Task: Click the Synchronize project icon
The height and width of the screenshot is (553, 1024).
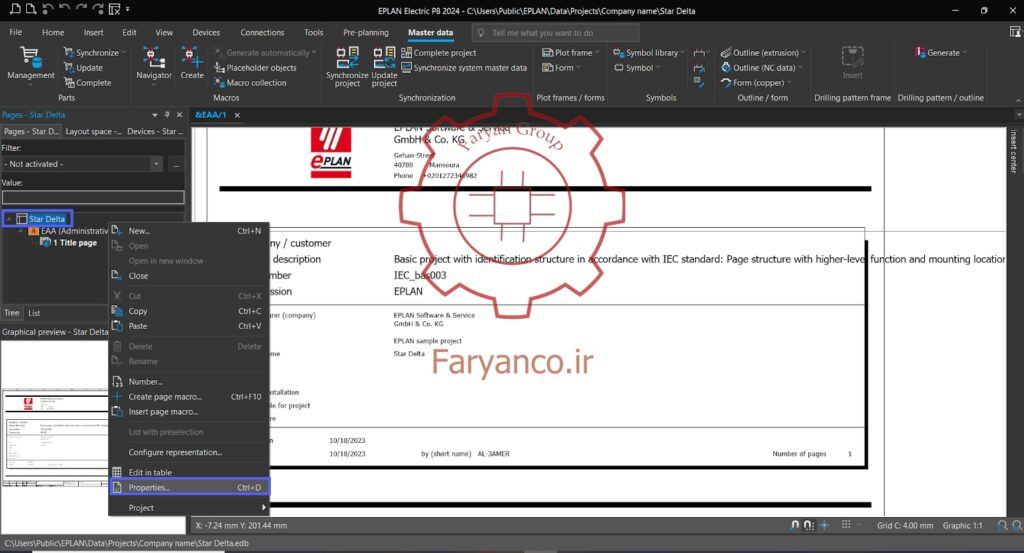Action: click(x=347, y=67)
